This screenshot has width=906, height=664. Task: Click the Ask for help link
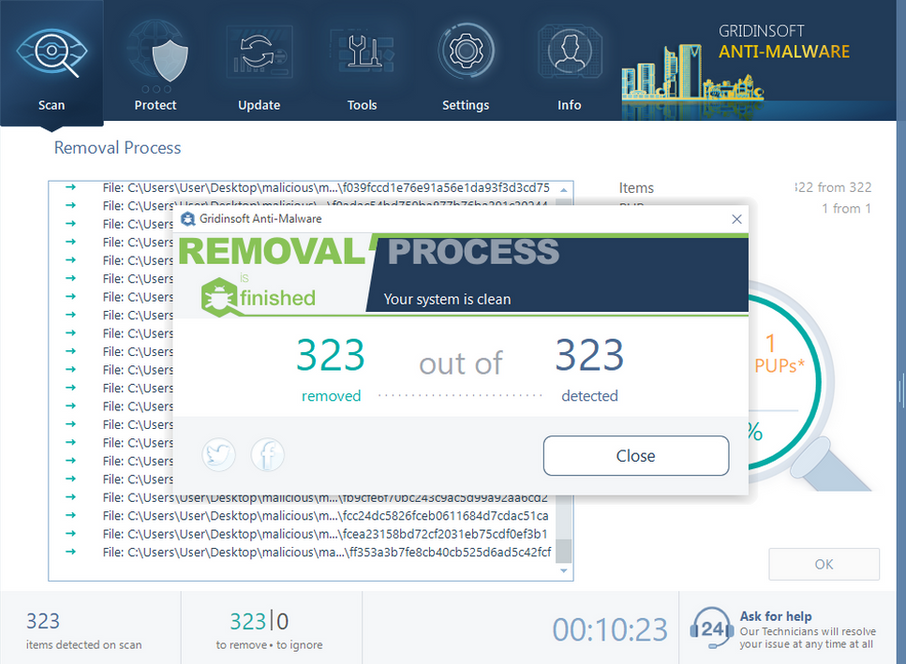[776, 616]
